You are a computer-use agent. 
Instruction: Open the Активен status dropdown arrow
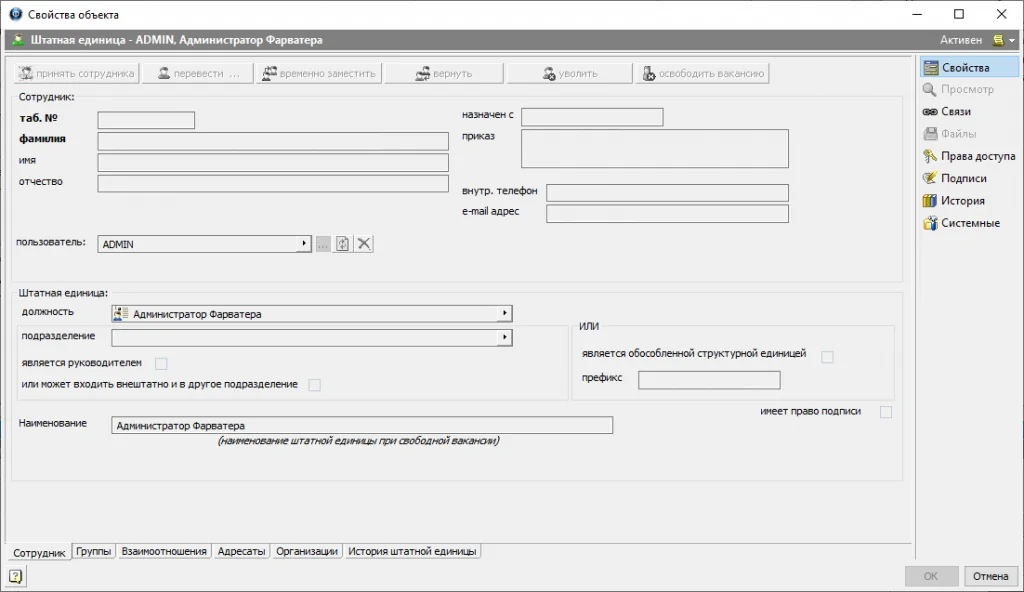tap(1011, 41)
